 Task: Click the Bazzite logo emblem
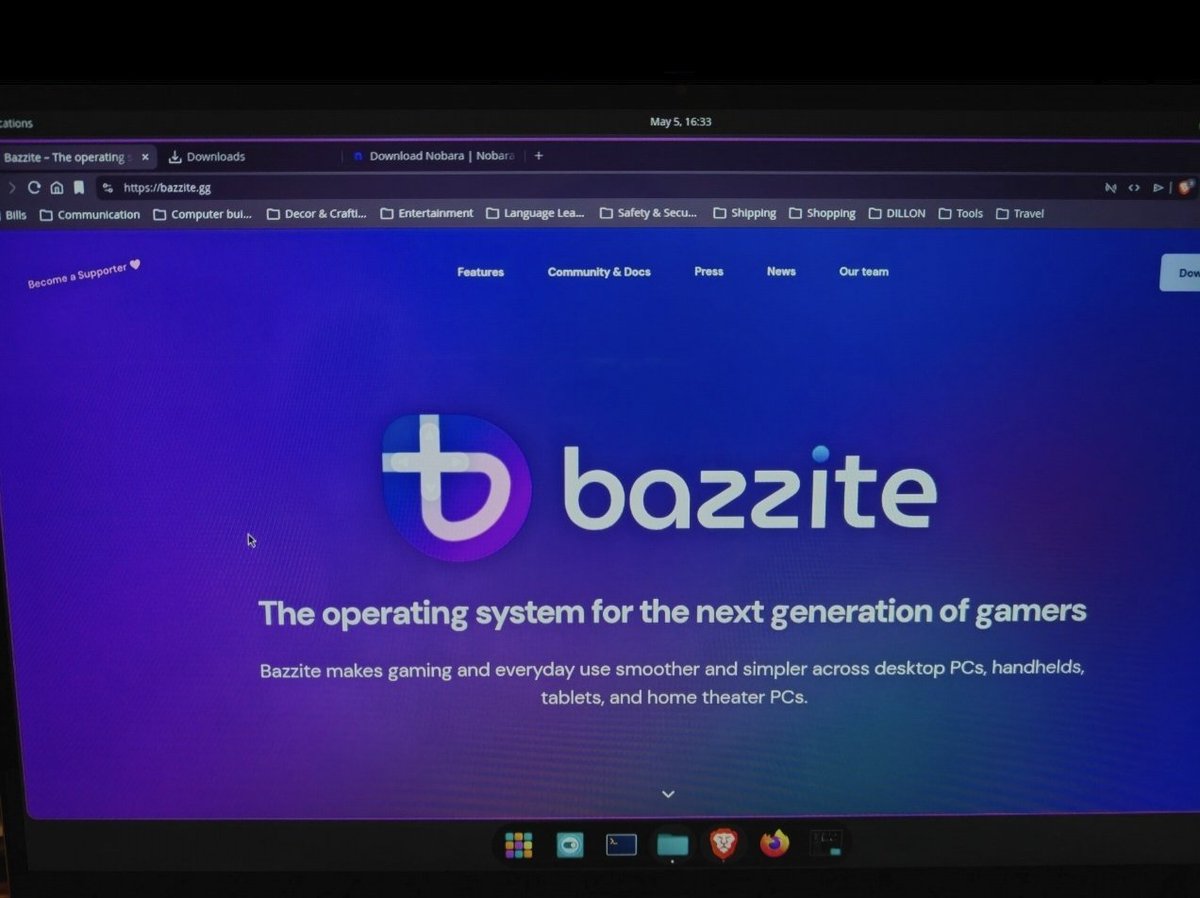[x=456, y=487]
